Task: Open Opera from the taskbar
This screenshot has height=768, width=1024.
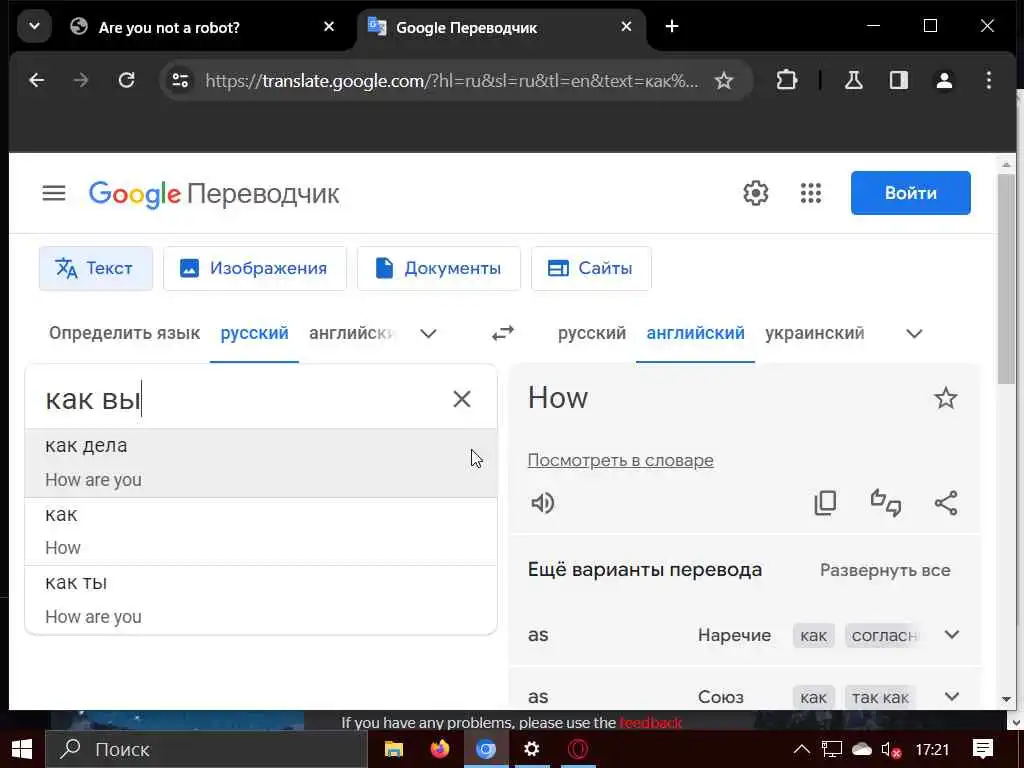Action: [x=578, y=749]
